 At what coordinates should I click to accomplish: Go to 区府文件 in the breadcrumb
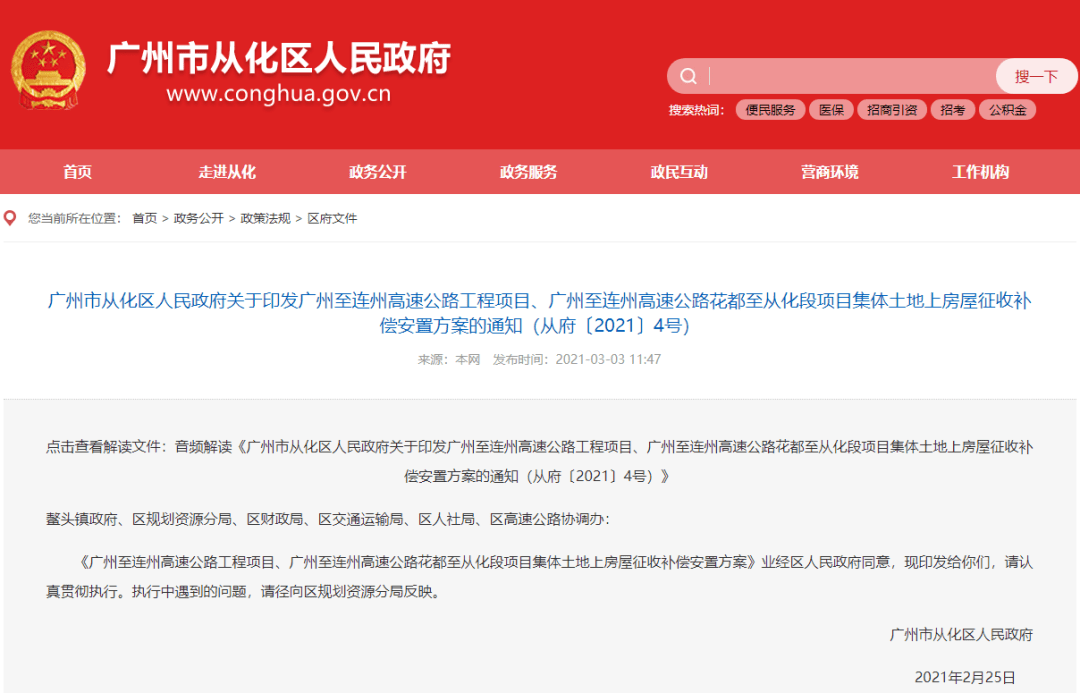(332, 218)
